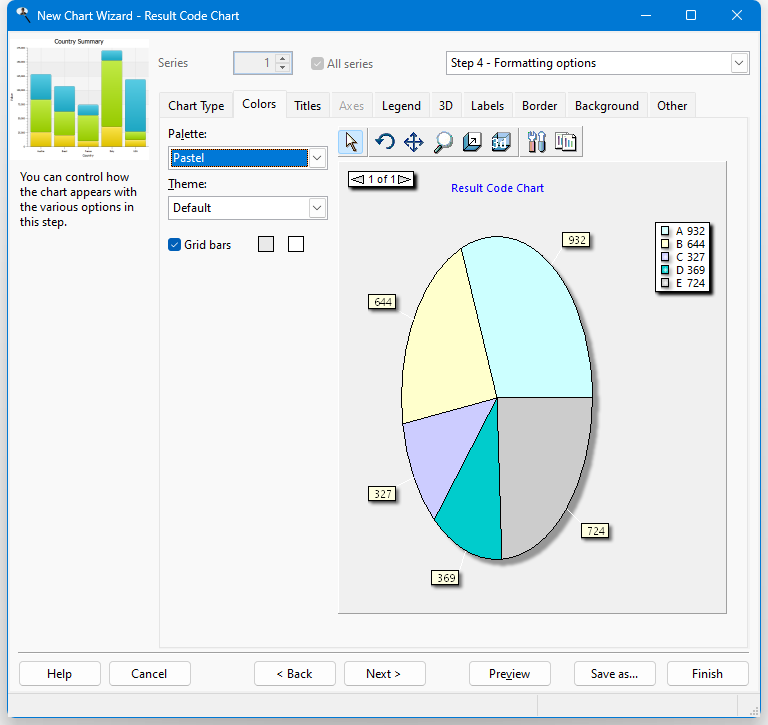Open the Palette dropdown showing Pastel
This screenshot has width=768, height=725.
[248, 158]
